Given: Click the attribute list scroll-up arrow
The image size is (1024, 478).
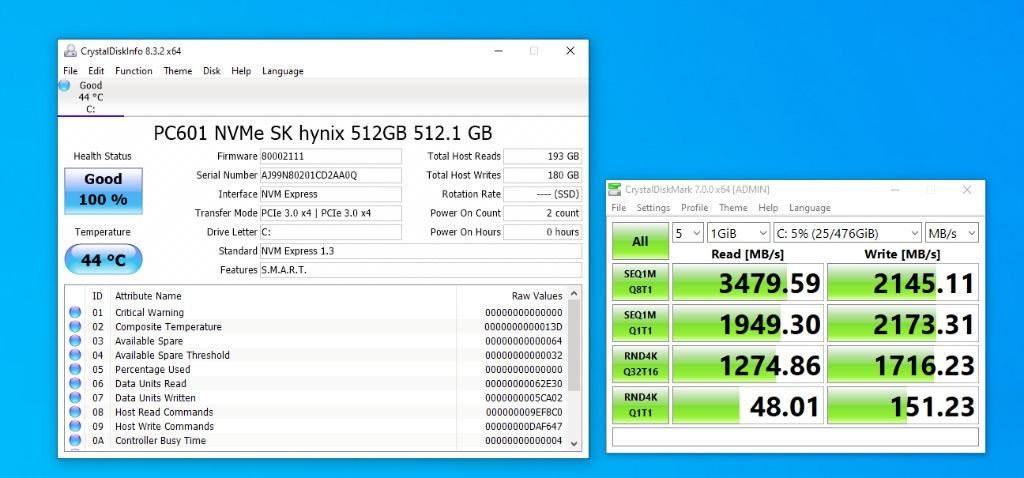Looking at the screenshot, I should [574, 295].
